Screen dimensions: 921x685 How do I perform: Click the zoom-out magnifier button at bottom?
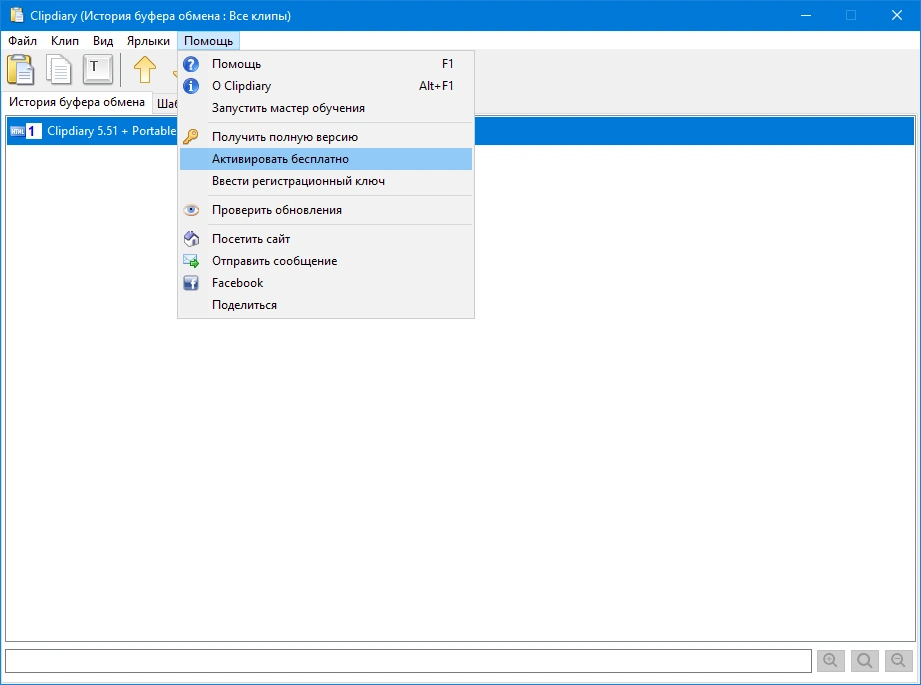pyautogui.click(x=899, y=660)
